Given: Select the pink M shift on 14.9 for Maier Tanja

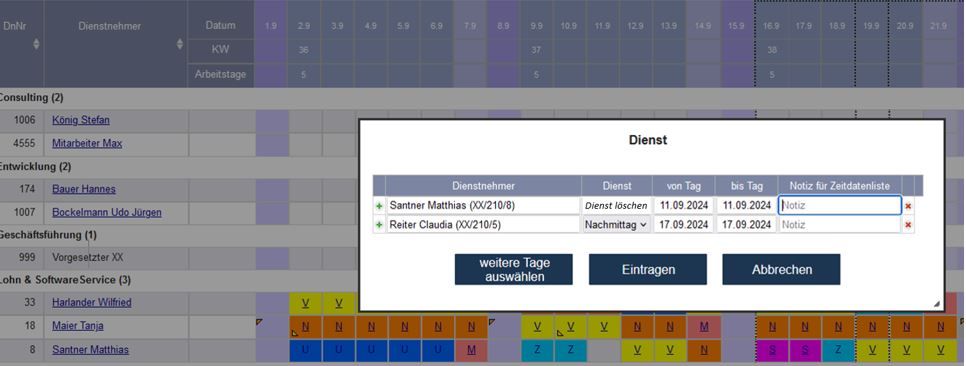Looking at the screenshot, I should click(704, 326).
